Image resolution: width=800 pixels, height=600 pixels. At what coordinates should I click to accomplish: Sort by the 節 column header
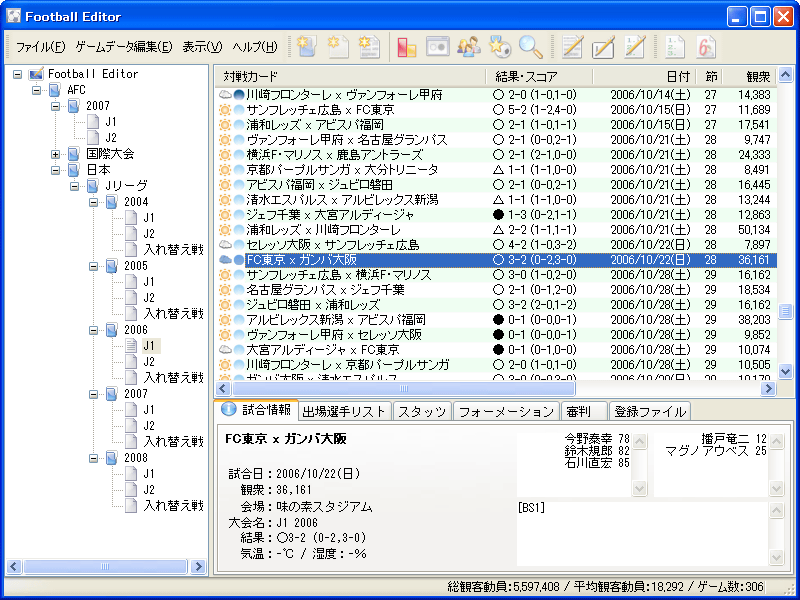coord(711,77)
